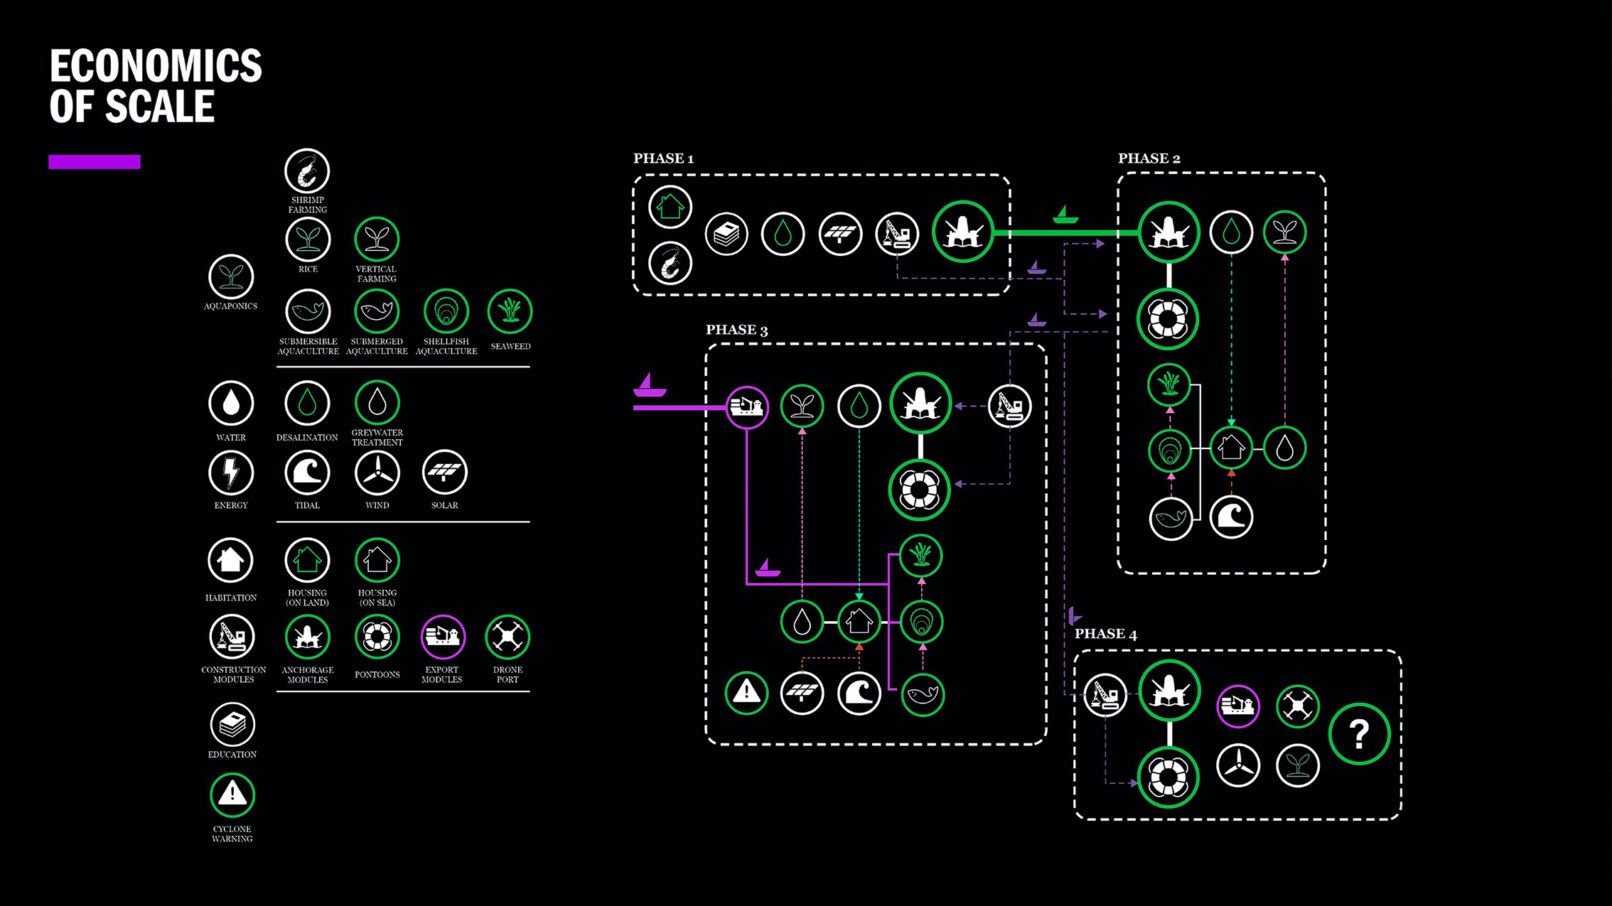
Task: Click the Education legend icon
Action: point(232,724)
